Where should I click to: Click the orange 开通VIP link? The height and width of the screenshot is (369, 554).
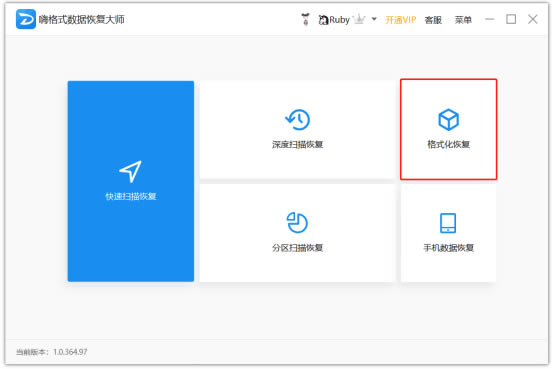[x=400, y=20]
